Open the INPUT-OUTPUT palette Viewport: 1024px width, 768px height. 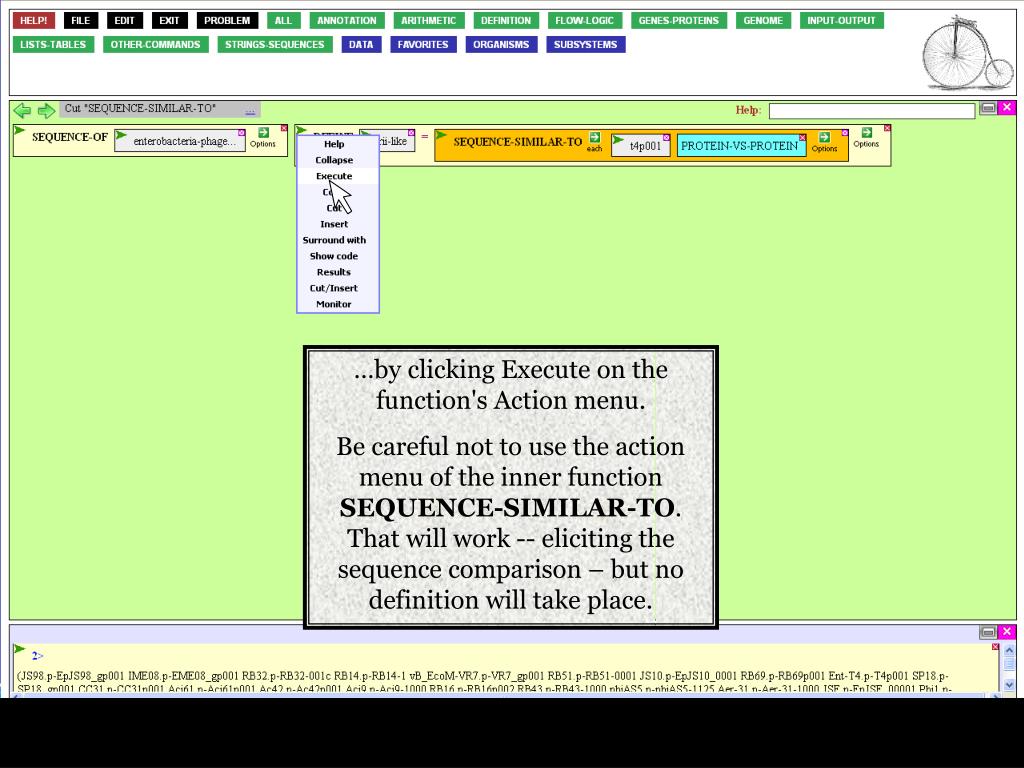(841, 20)
